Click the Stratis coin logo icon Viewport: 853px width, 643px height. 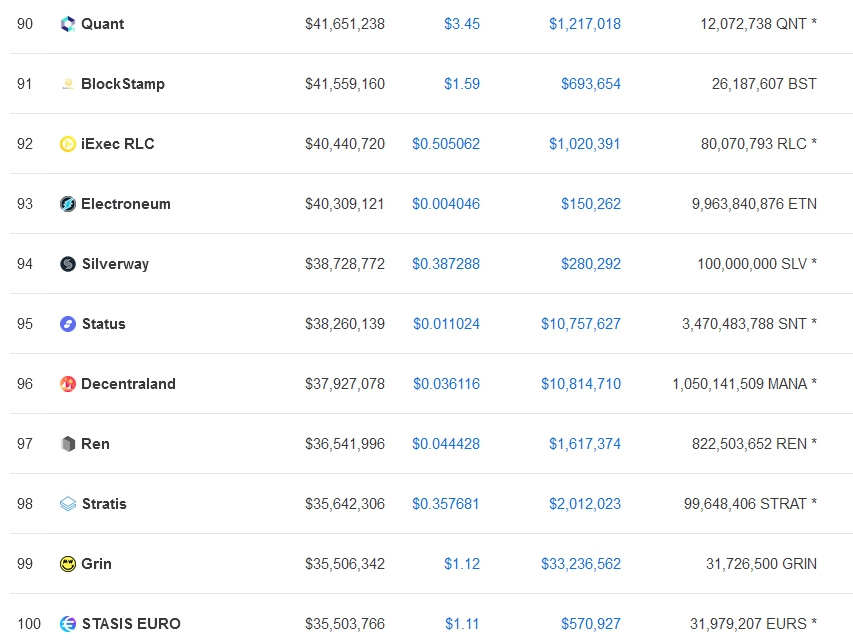coord(67,504)
